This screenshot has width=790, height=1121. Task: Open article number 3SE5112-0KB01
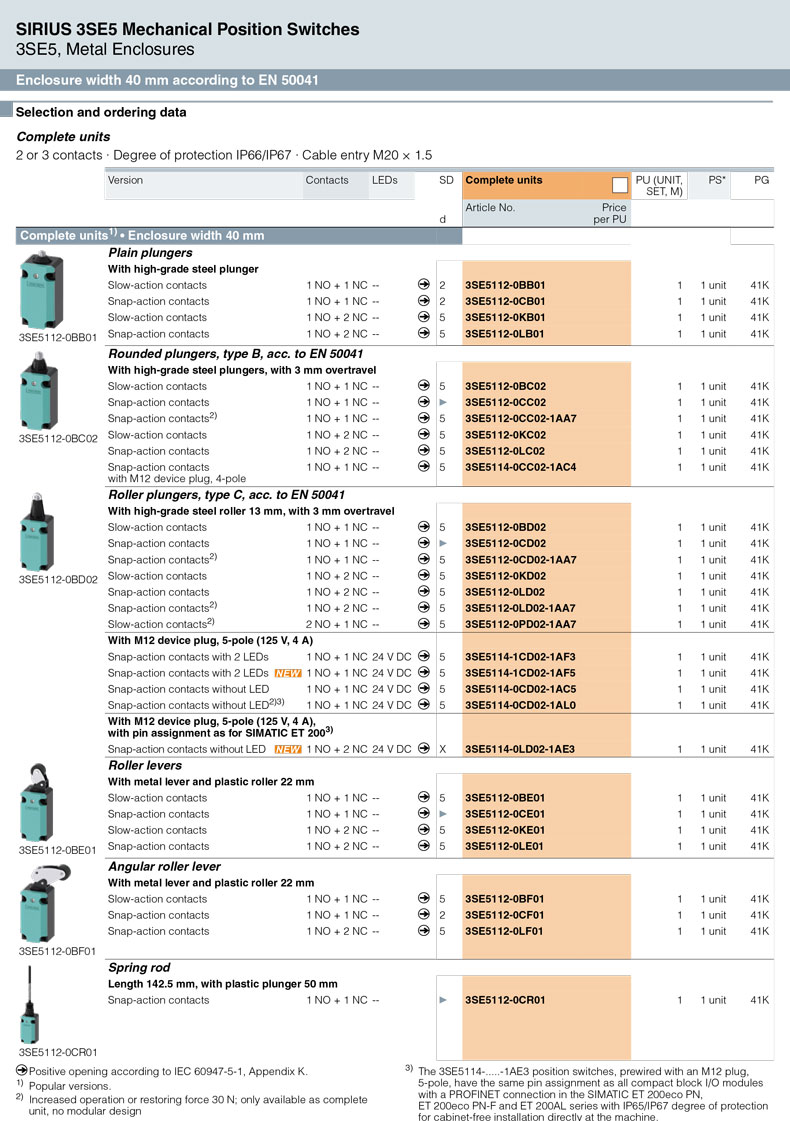(505, 318)
